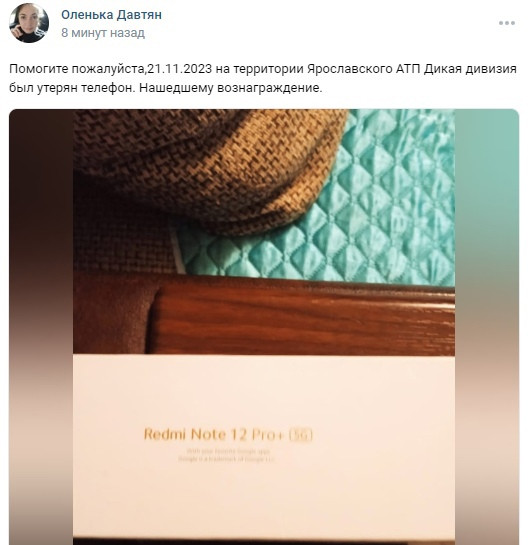
Task: Open the post options three-dot menu
Action: 507,23
